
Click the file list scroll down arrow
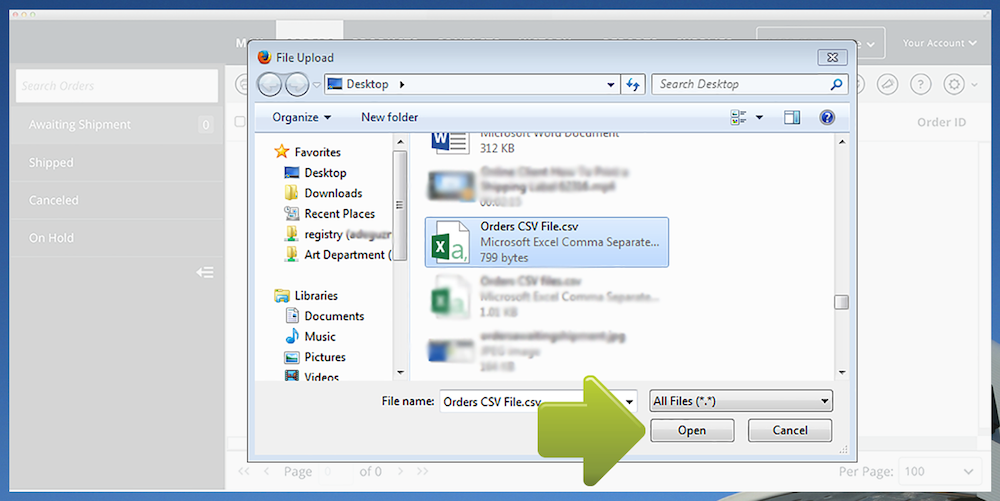[x=842, y=372]
